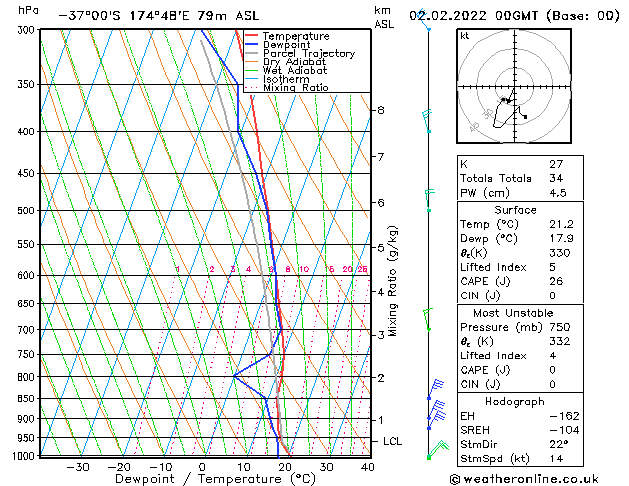Click the wind barb at 500 hPa

pyautogui.click(x=429, y=200)
